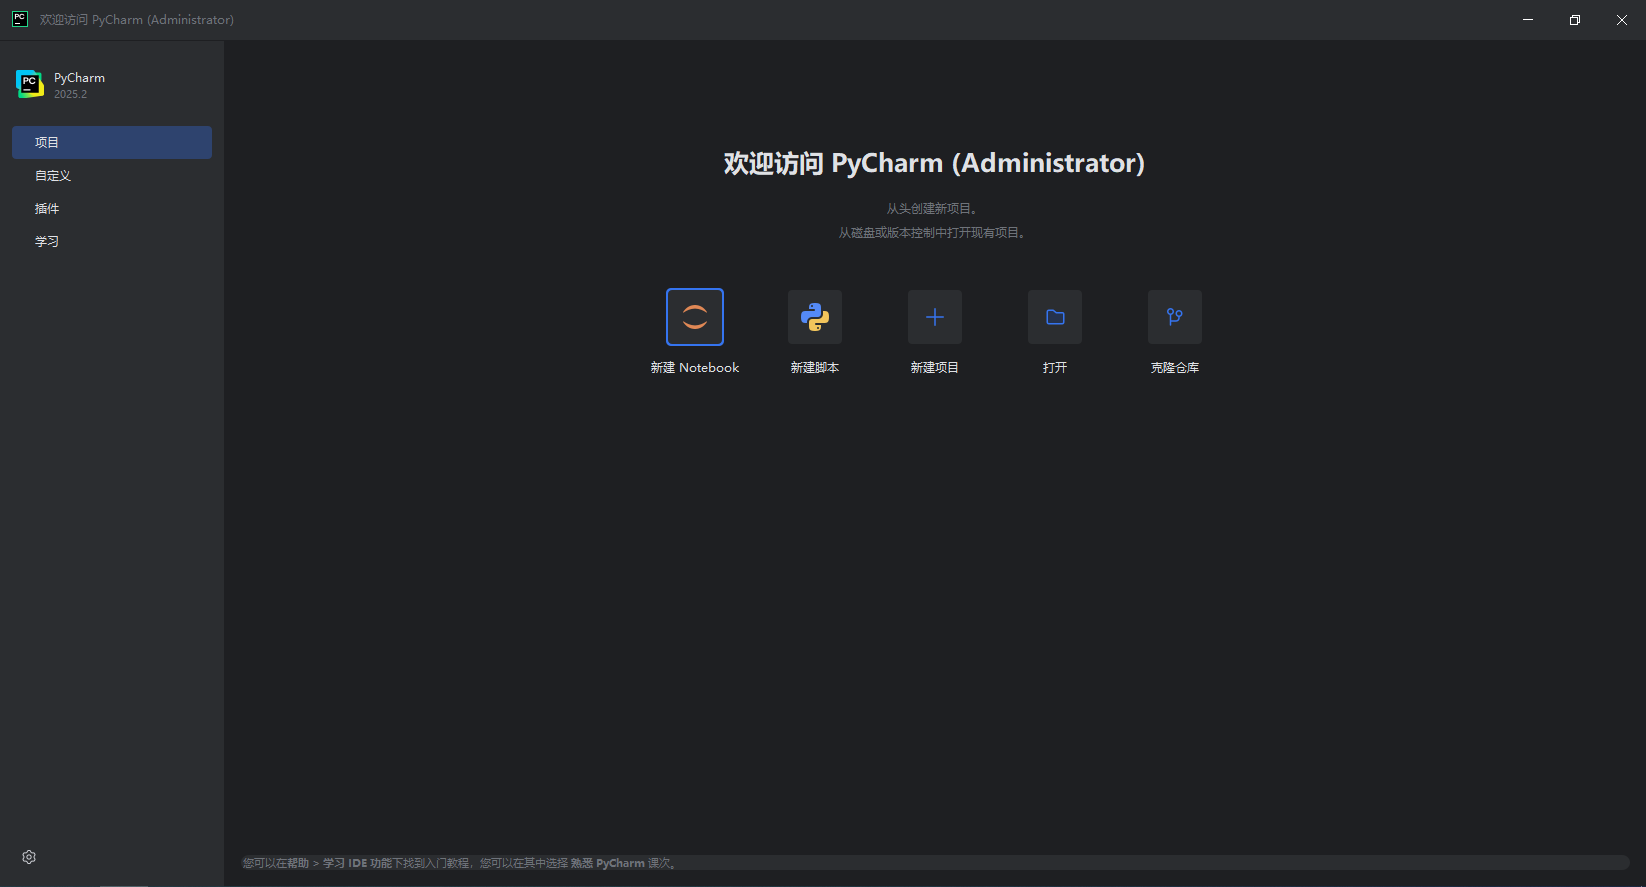Click the 新建脚本 text label
Image resolution: width=1646 pixels, height=887 pixels.
click(x=815, y=368)
